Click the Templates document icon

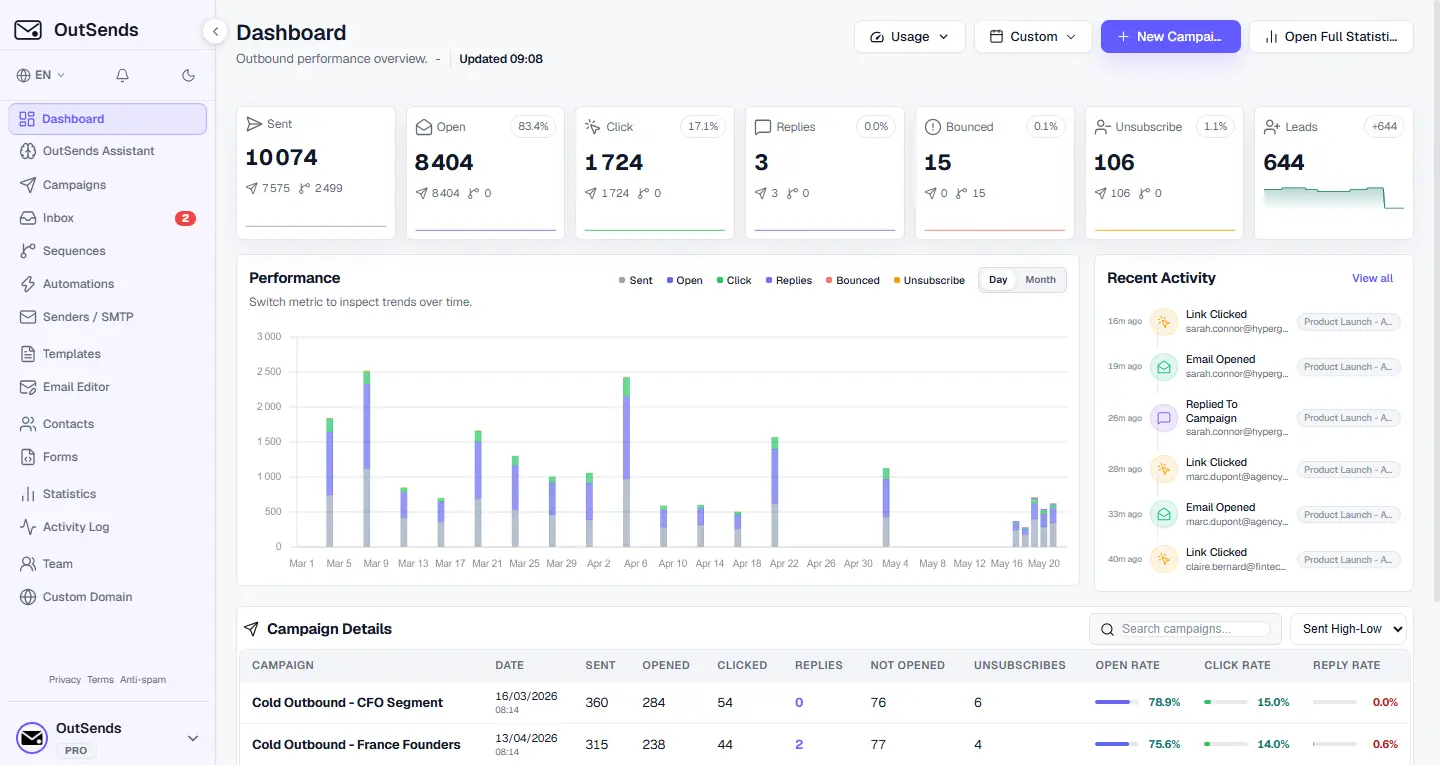[x=27, y=354]
